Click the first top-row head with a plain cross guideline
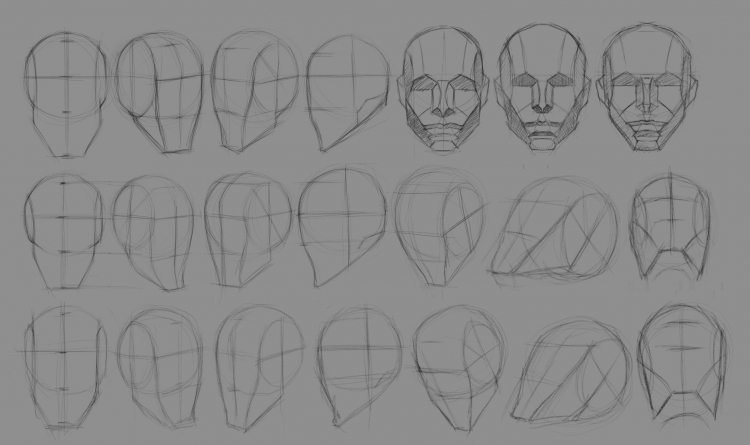750x445 pixels. click(x=66, y=95)
